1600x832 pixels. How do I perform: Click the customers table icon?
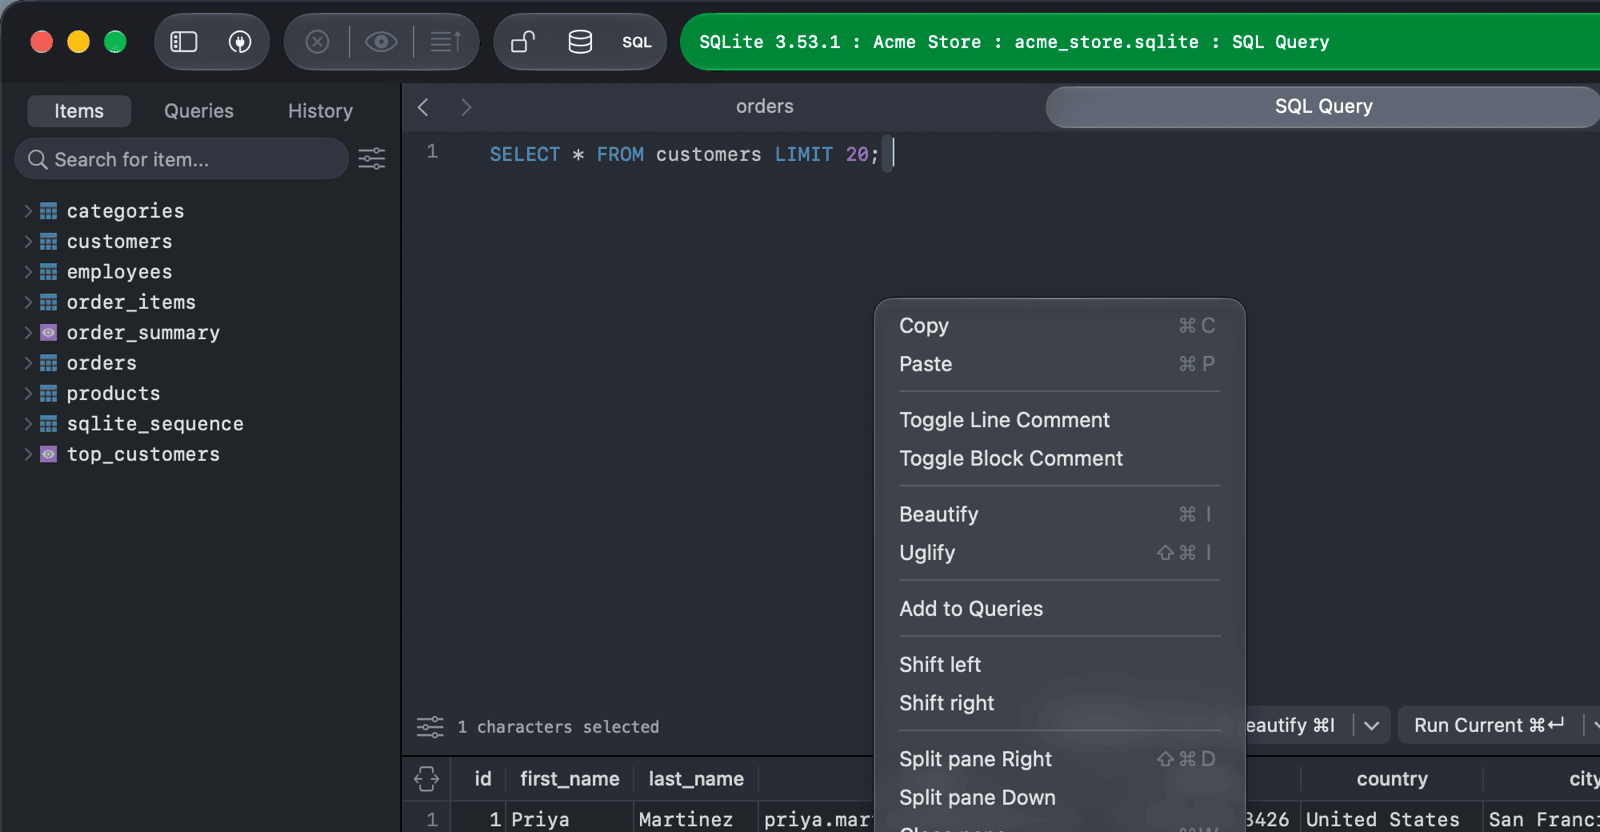click(48, 242)
